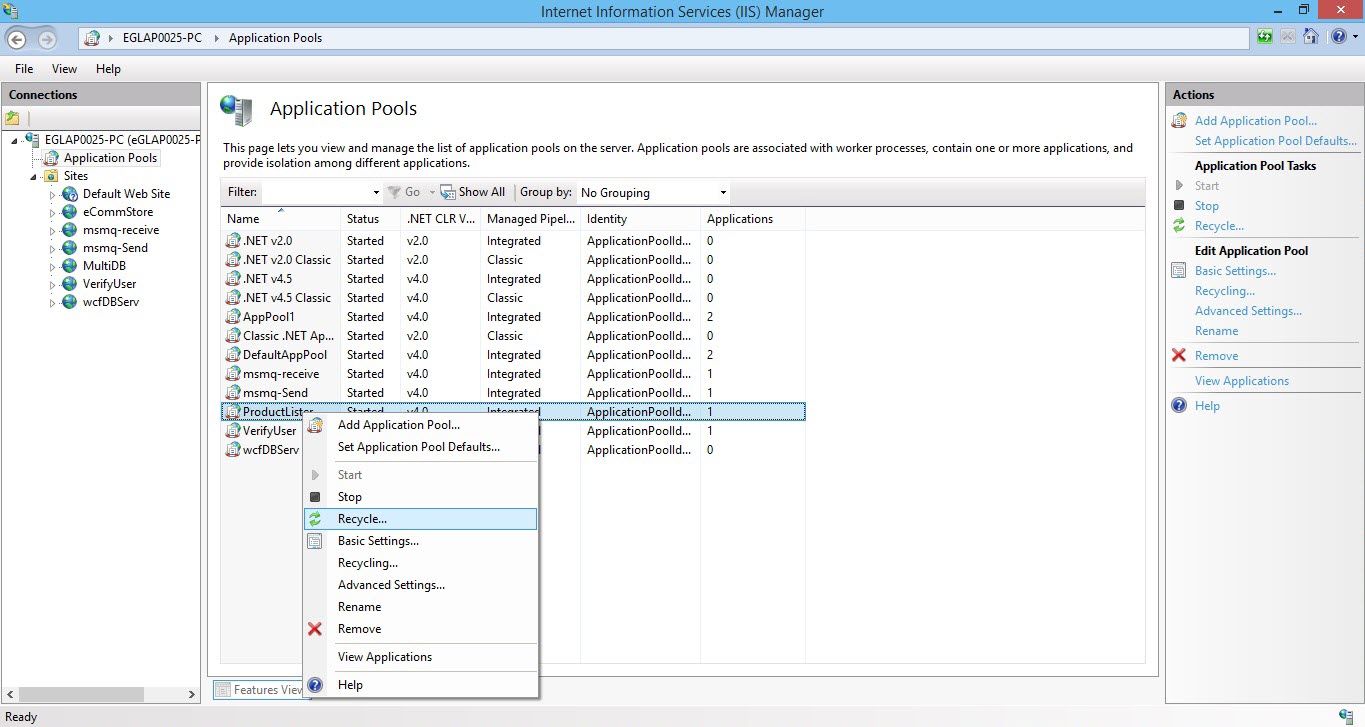1365x727 pixels.
Task: Select the msmq-receive application pool row
Action: click(513, 374)
